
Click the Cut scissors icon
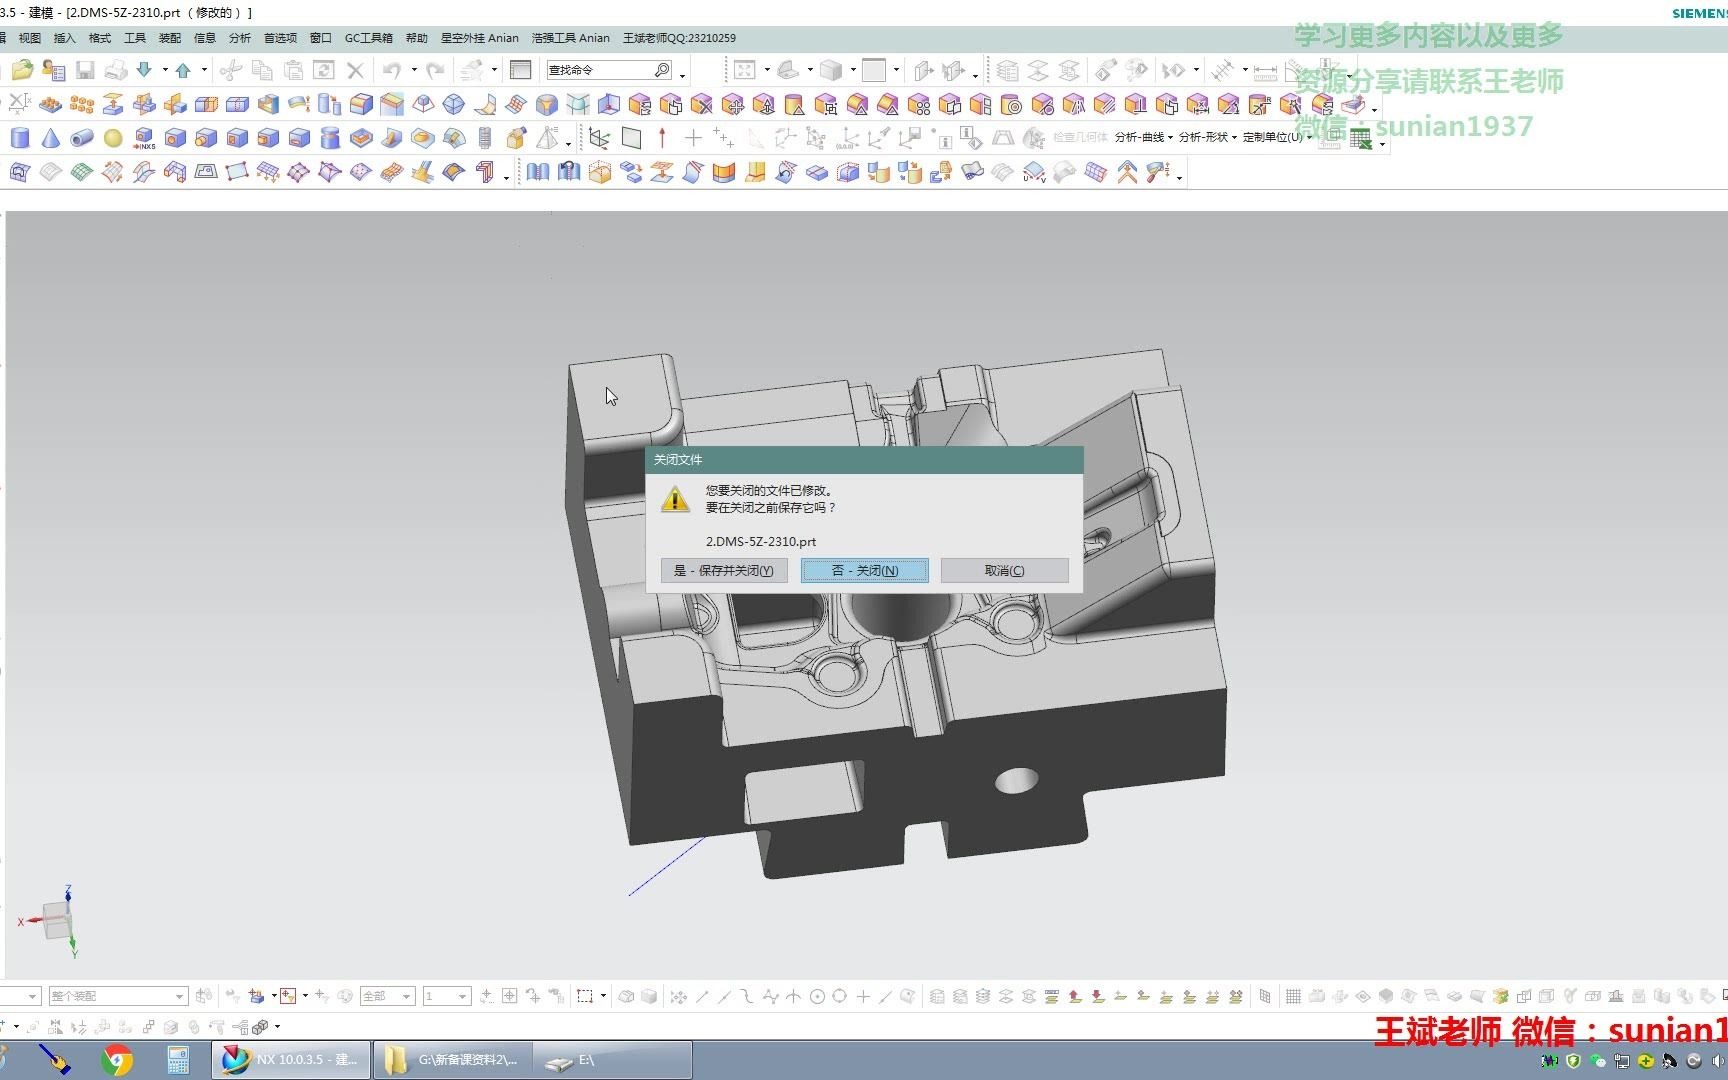231,69
